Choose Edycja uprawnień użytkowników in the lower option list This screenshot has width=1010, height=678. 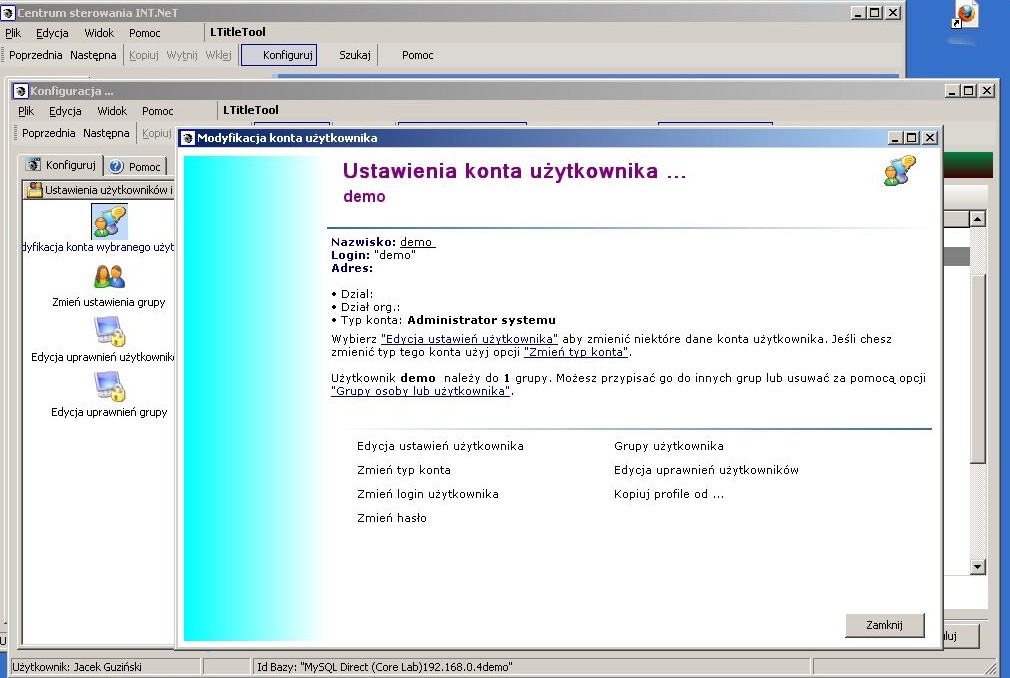point(706,470)
